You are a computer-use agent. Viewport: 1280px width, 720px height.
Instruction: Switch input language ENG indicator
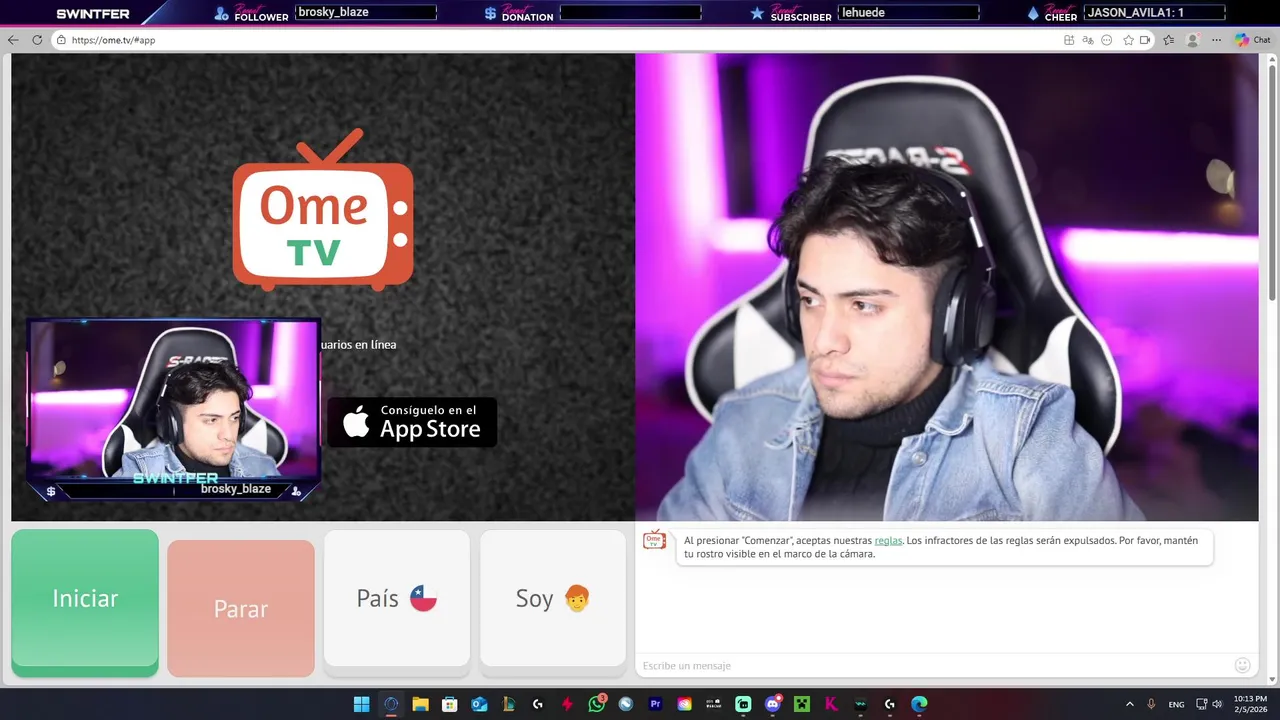tap(1176, 704)
